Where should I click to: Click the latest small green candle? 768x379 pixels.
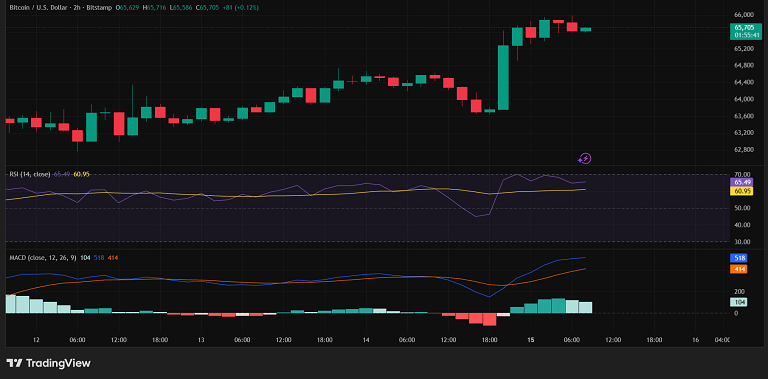coord(585,29)
